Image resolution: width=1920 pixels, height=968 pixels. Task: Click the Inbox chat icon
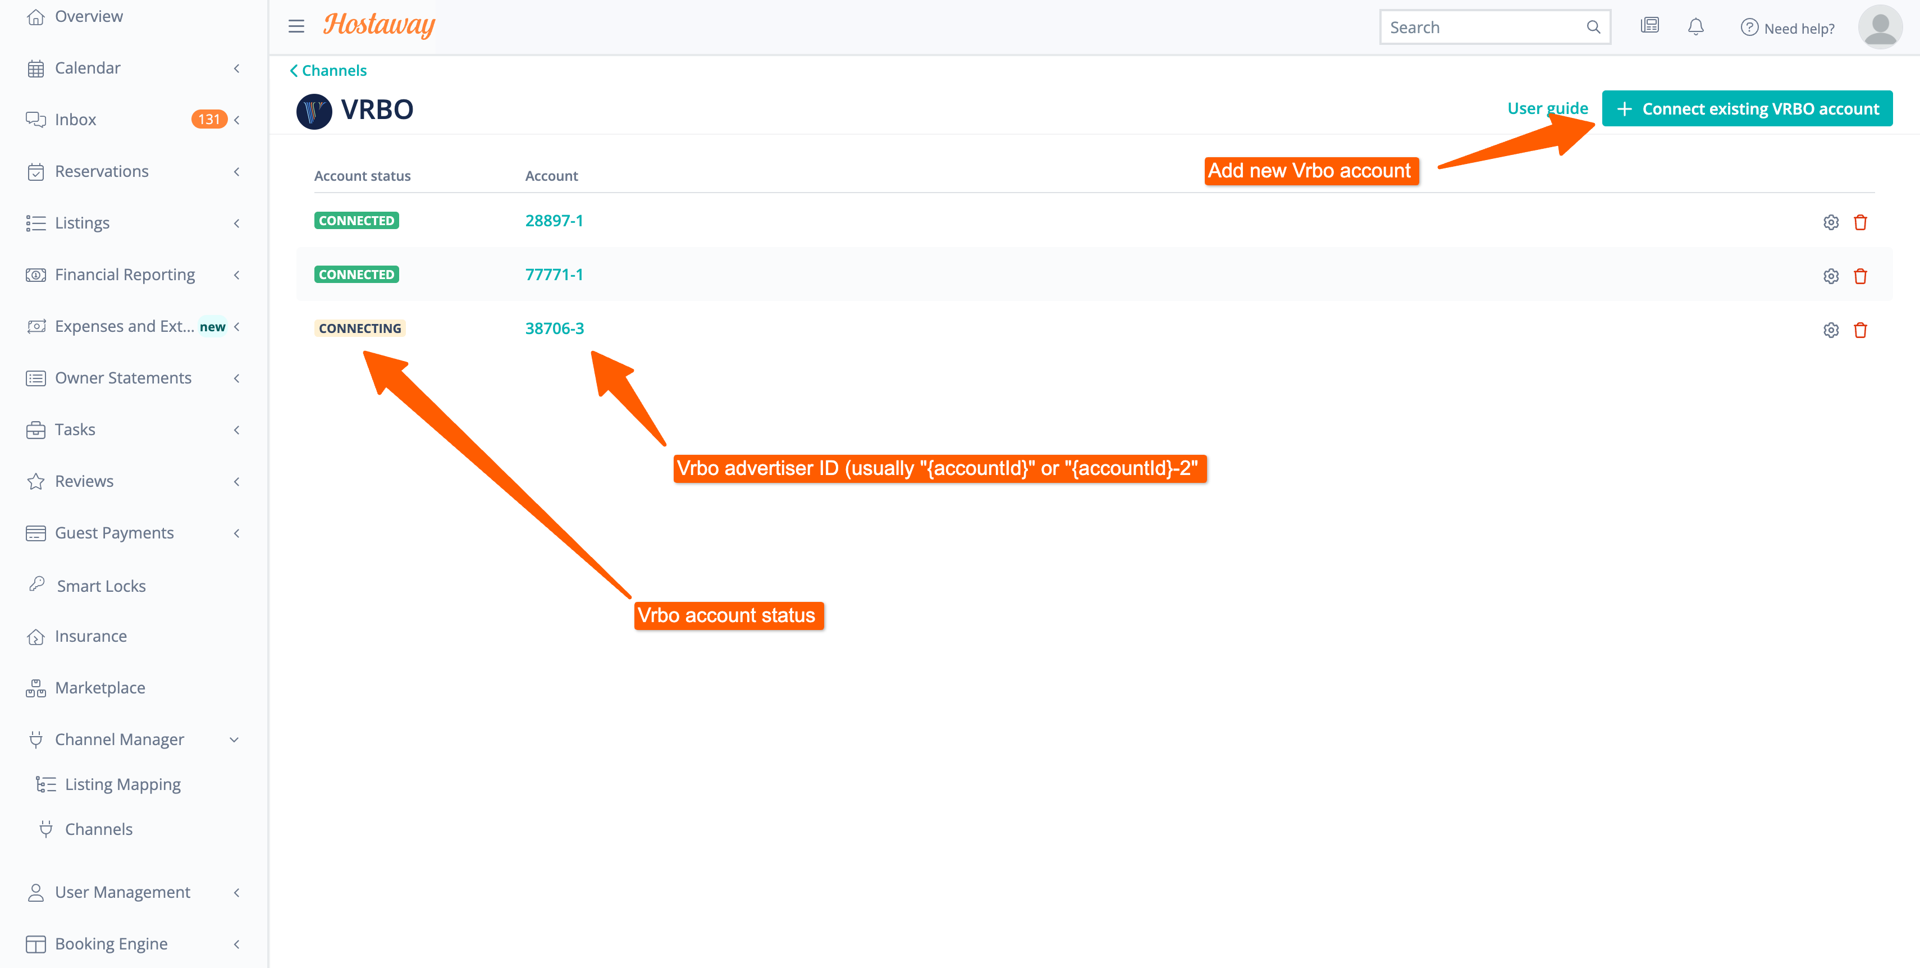point(36,120)
